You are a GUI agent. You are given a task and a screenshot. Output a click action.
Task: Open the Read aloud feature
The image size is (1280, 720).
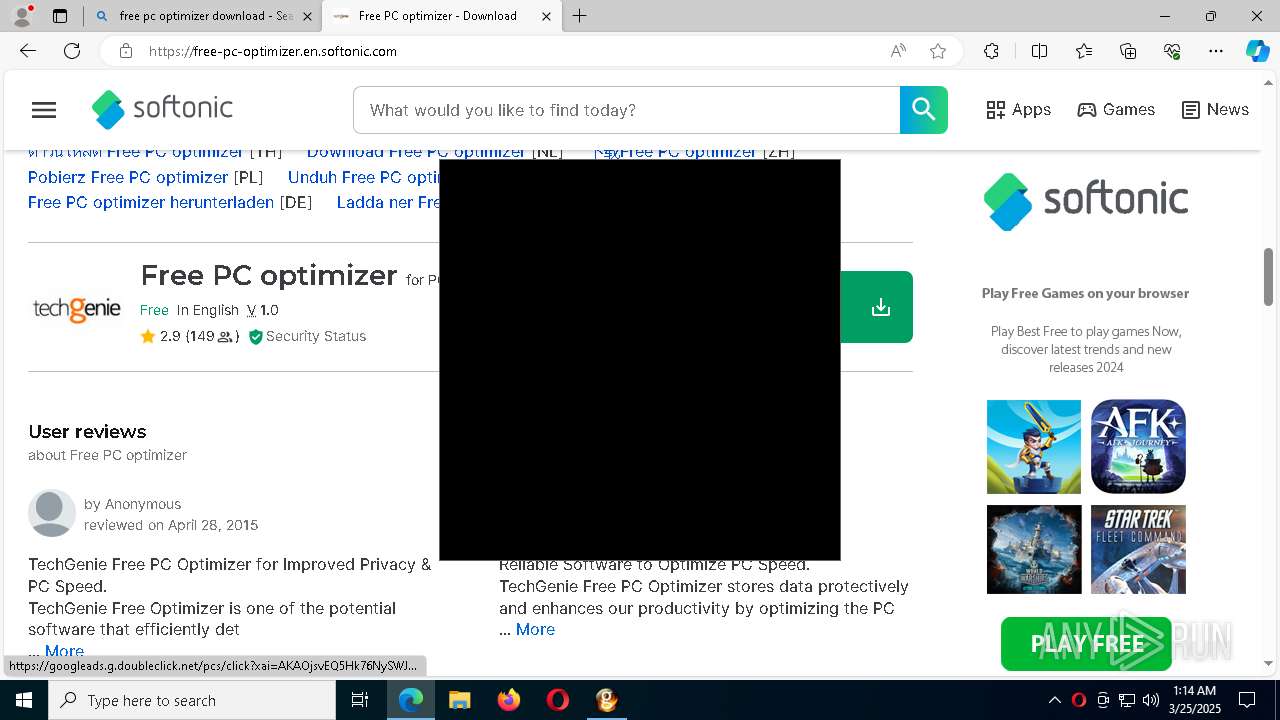point(898,51)
